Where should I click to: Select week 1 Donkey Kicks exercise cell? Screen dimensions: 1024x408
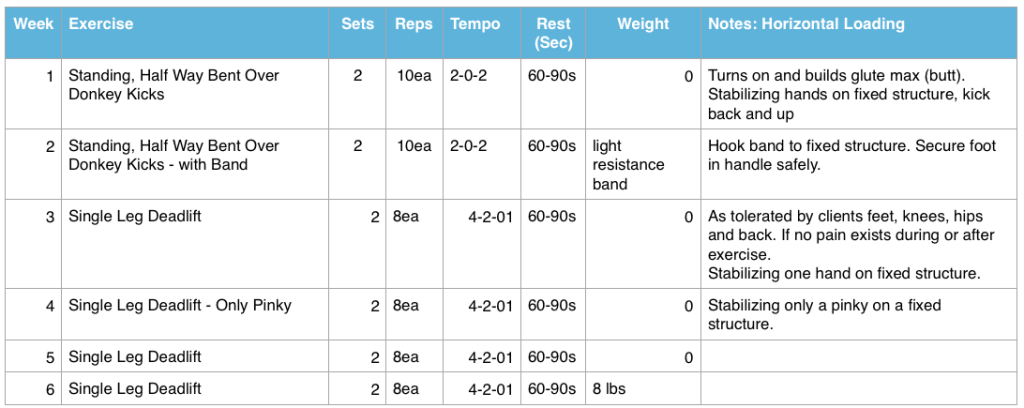click(x=195, y=94)
